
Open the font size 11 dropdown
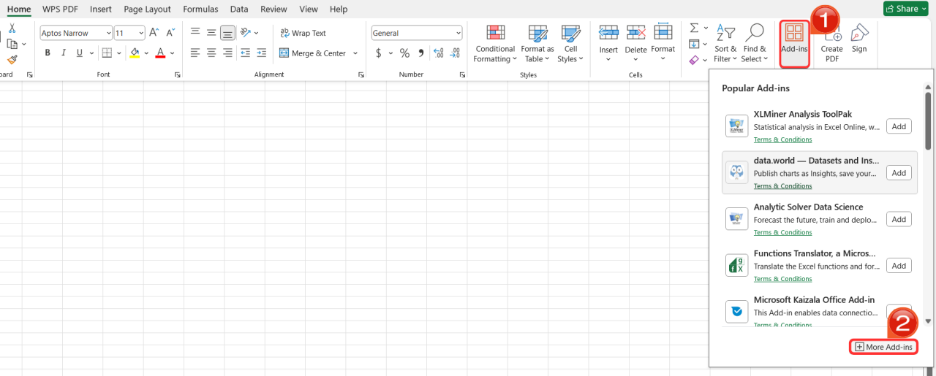click(x=141, y=33)
